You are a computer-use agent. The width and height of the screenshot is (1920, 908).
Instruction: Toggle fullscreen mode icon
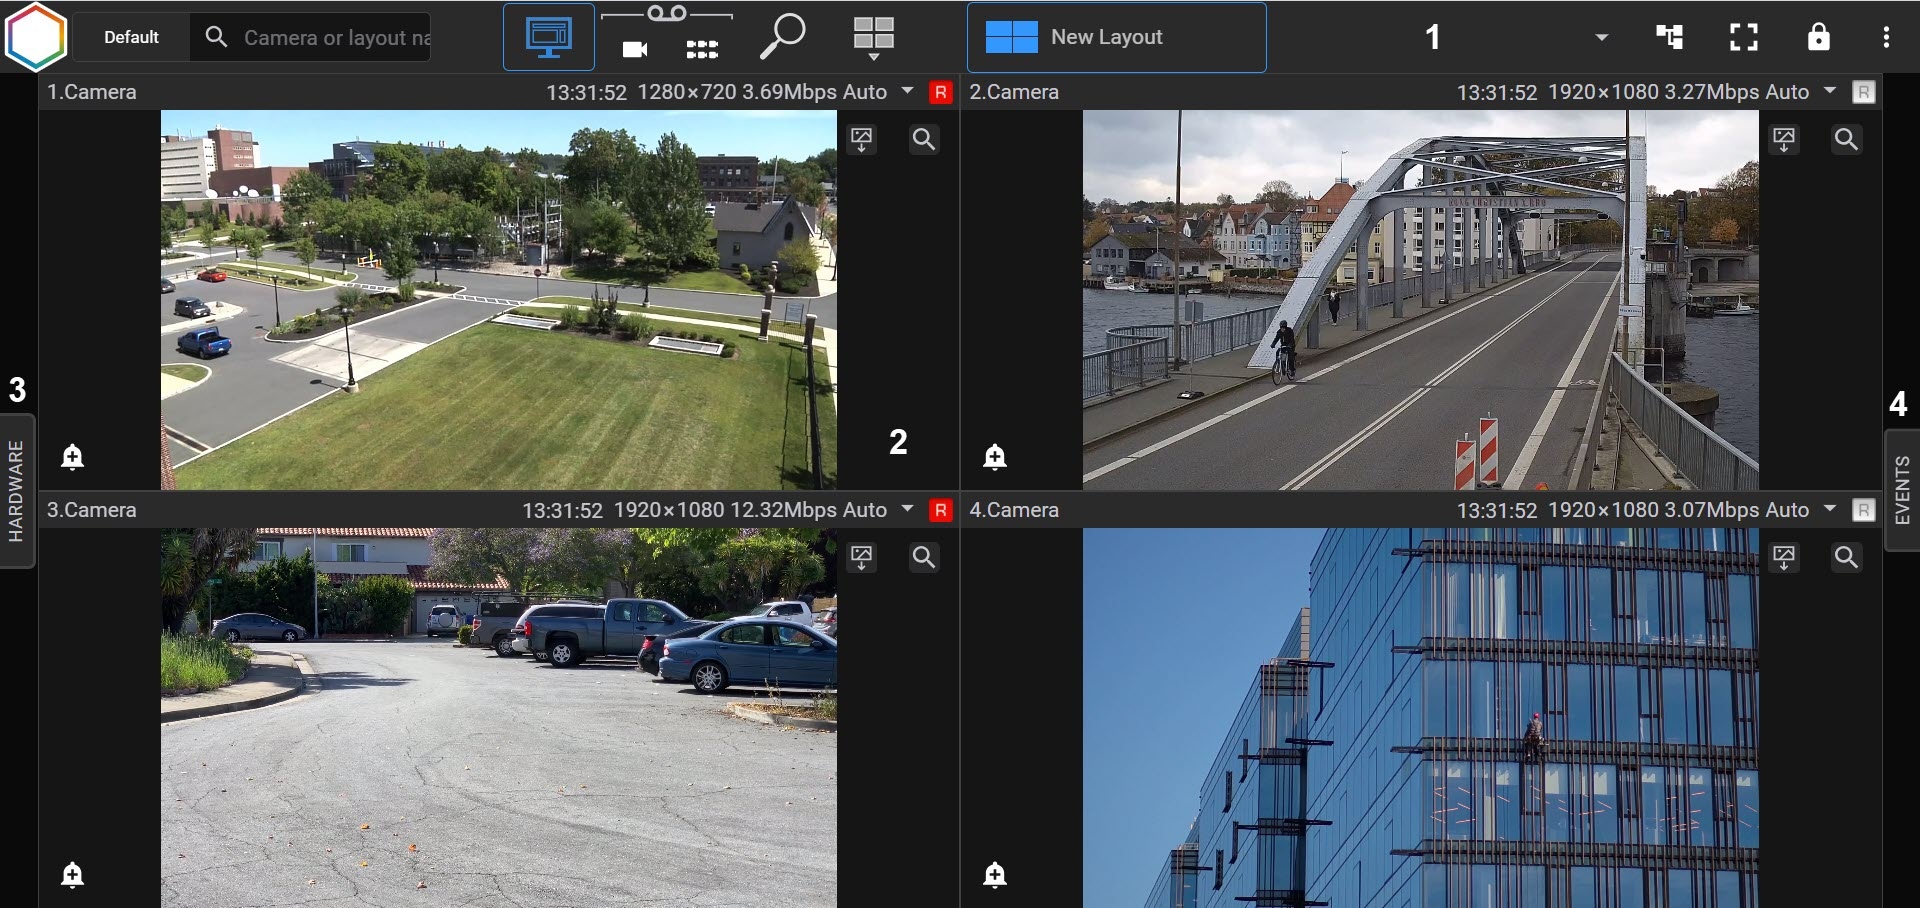pyautogui.click(x=1744, y=37)
